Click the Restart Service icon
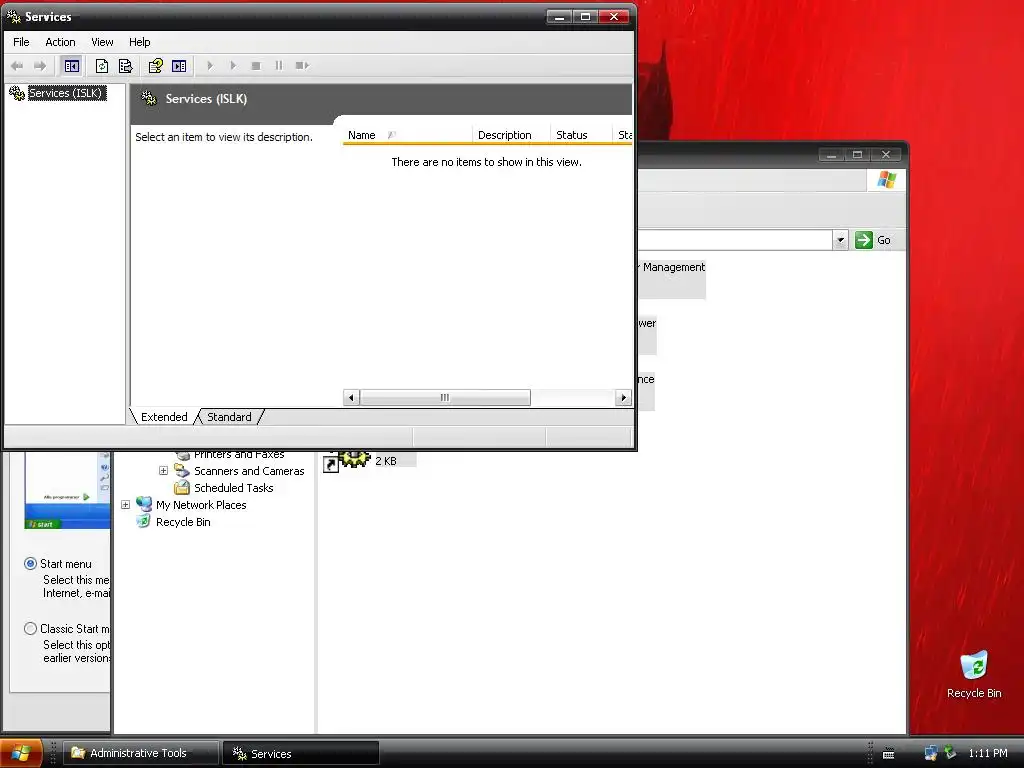 coord(302,66)
